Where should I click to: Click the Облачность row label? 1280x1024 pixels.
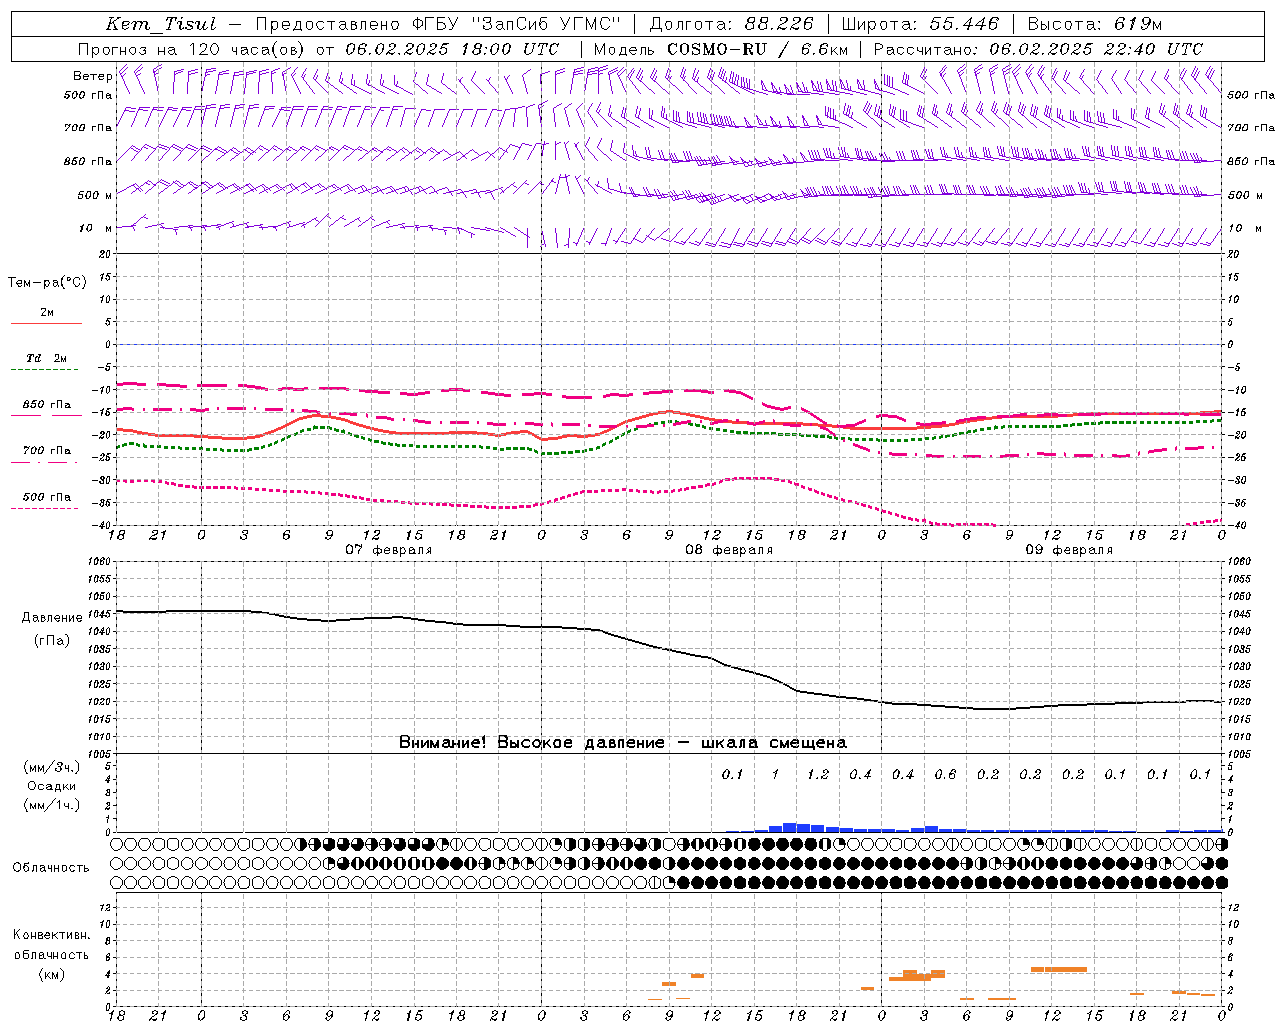click(51, 867)
